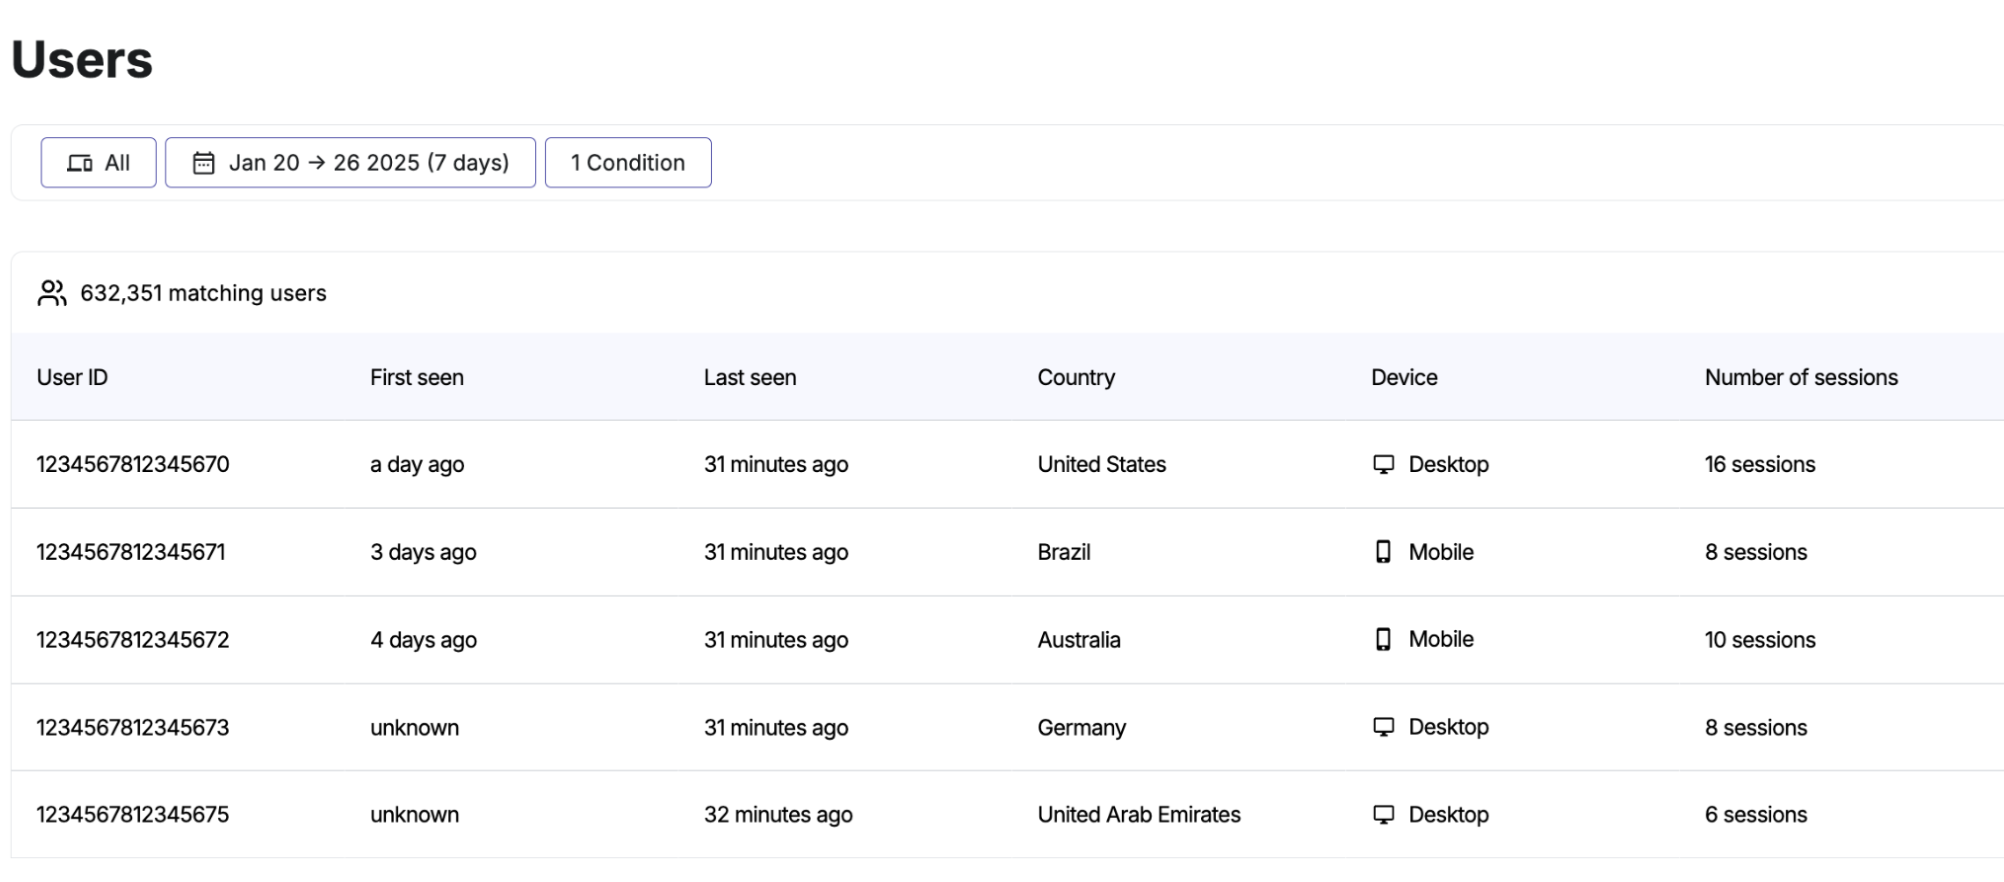Image resolution: width=2004 pixels, height=882 pixels.
Task: Click the users icon beside matching users
Action: point(52,293)
